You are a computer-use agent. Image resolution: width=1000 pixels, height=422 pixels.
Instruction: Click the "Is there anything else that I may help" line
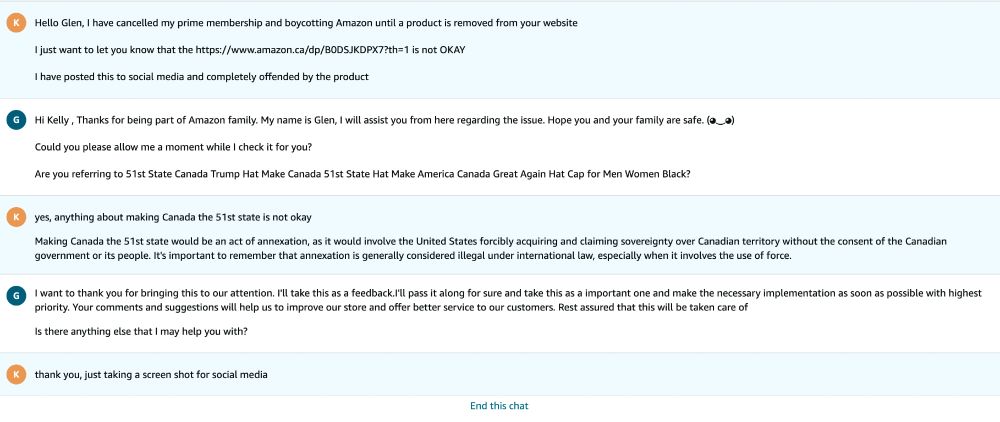[x=141, y=331]
